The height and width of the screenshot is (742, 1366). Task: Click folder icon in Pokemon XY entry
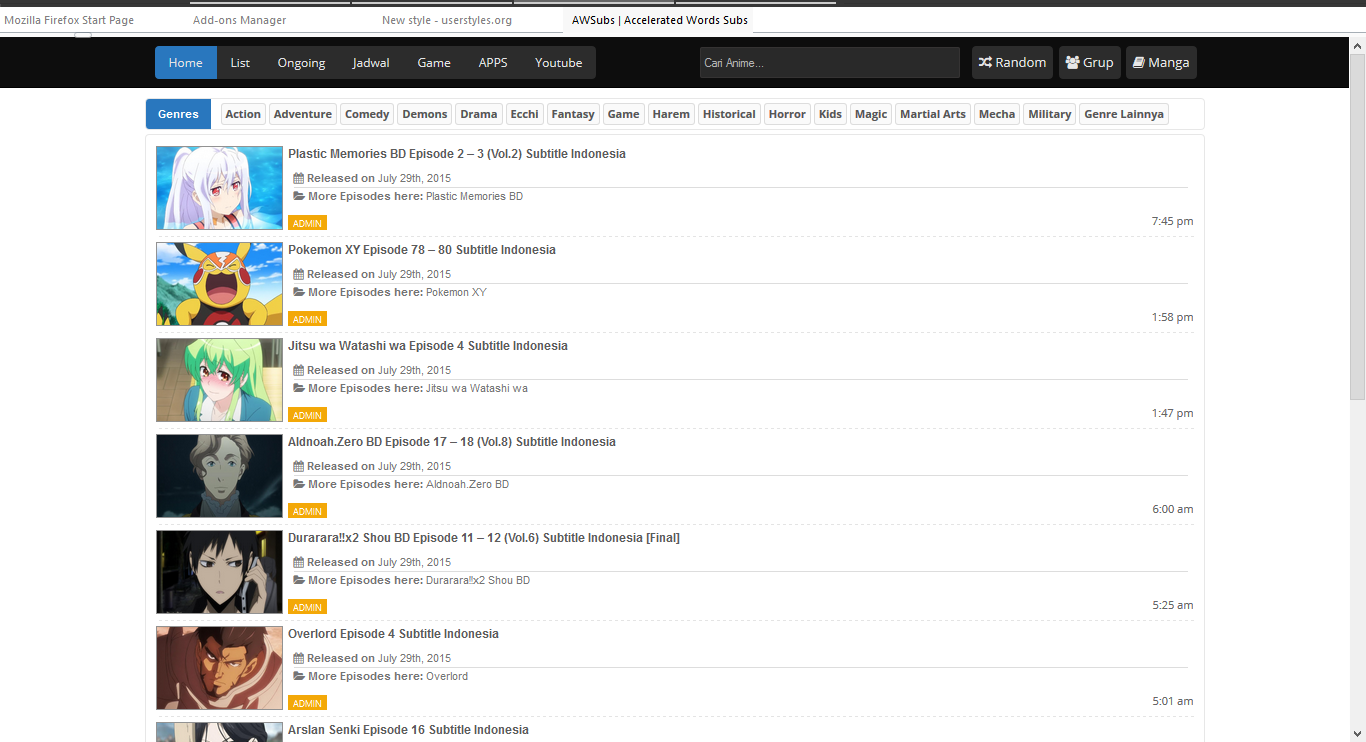tap(298, 292)
